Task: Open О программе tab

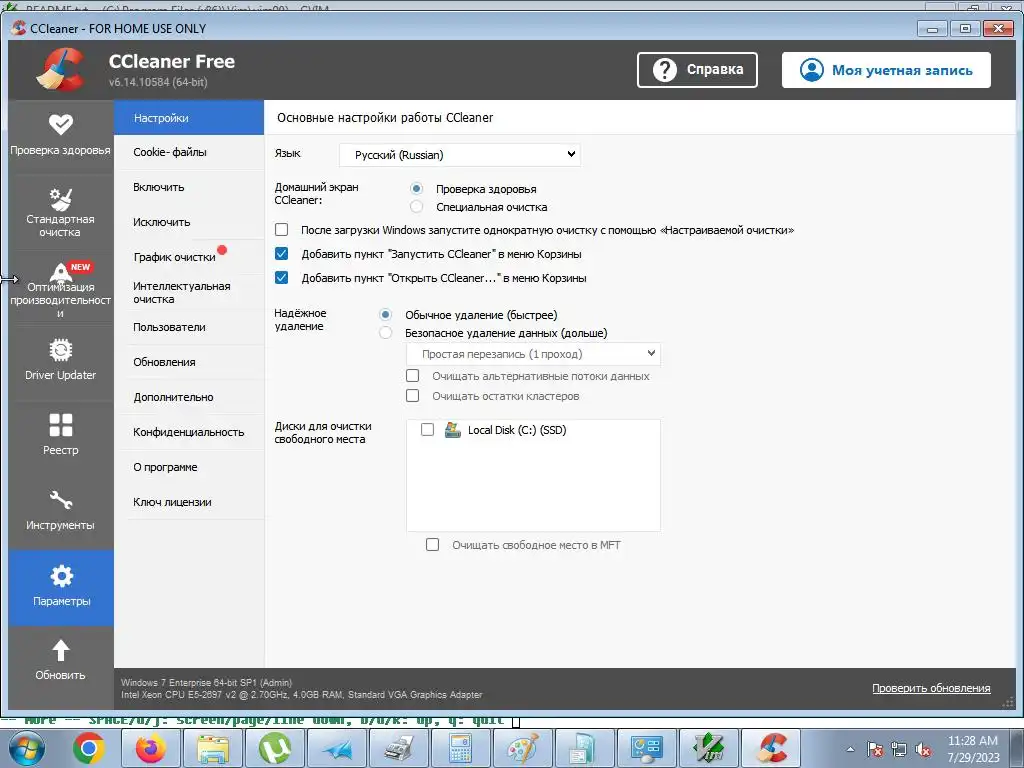Action: (189, 468)
